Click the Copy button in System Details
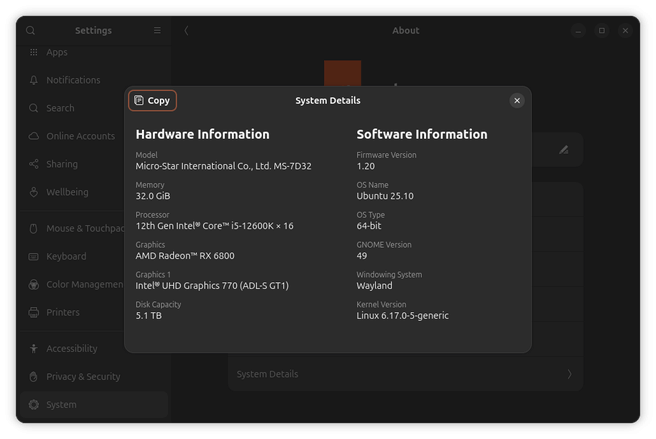 coord(152,100)
